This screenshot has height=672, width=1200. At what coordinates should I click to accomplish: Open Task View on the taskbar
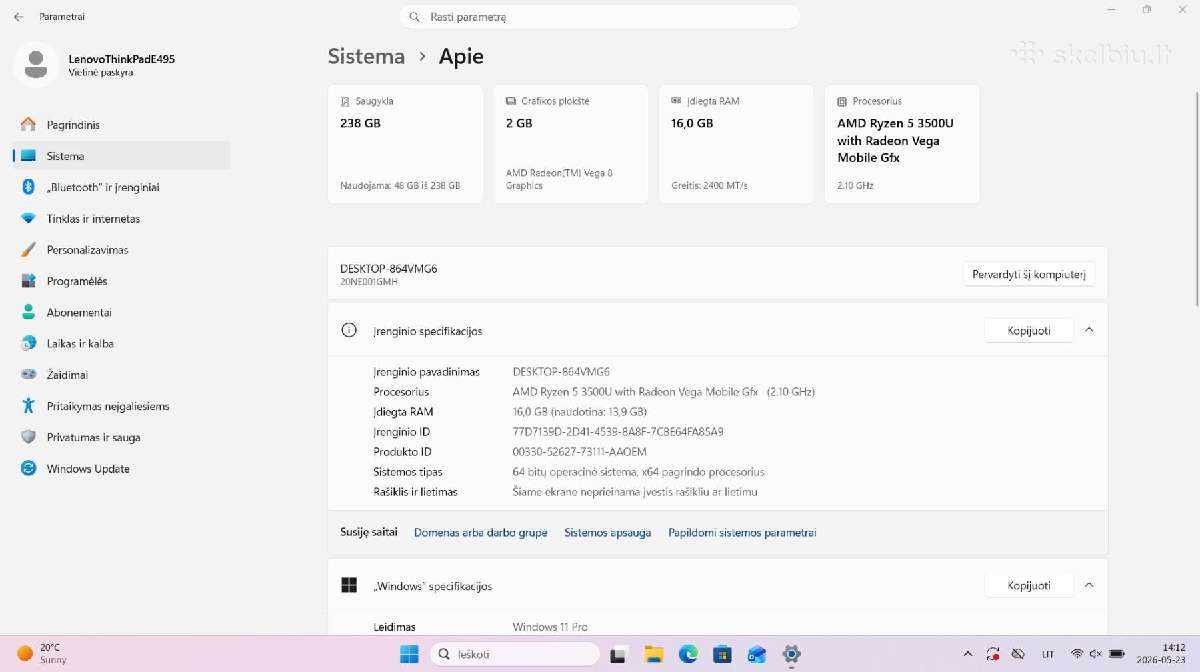619,655
